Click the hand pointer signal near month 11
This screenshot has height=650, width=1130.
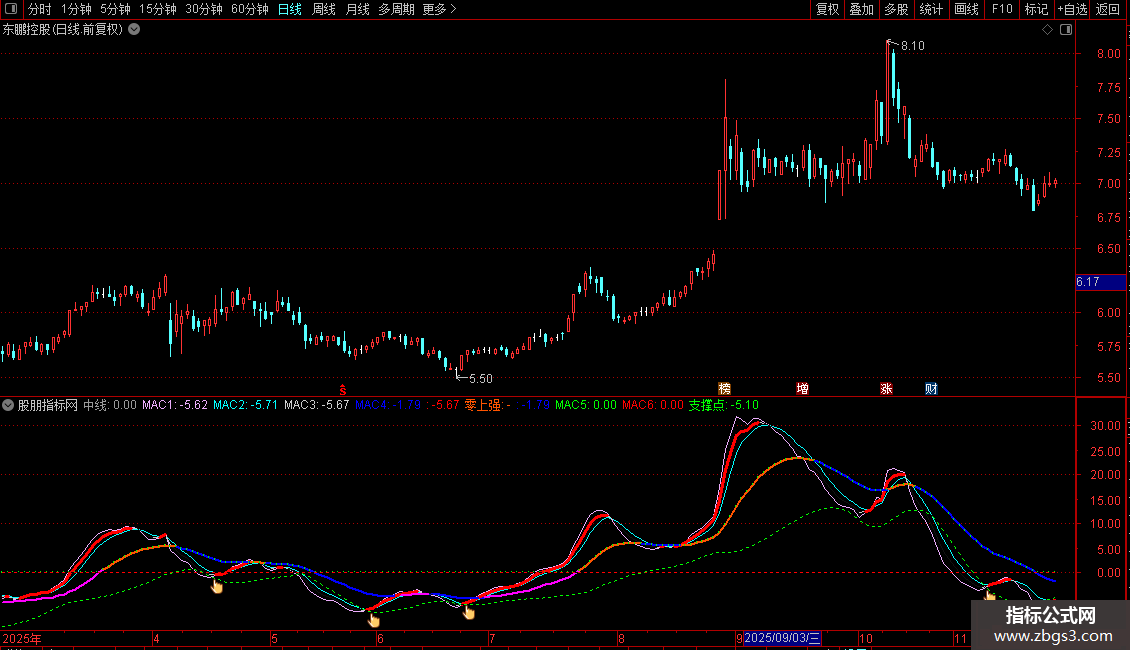click(990, 596)
